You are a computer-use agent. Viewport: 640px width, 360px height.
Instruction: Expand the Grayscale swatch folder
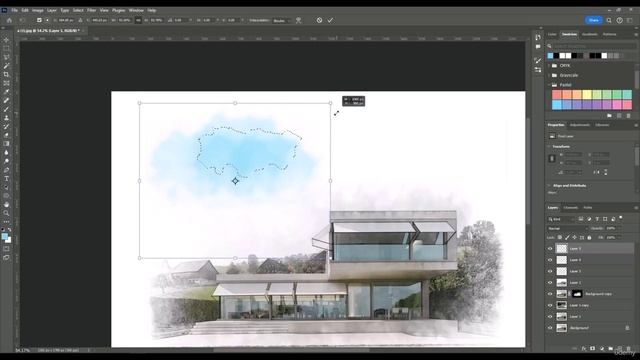549,76
